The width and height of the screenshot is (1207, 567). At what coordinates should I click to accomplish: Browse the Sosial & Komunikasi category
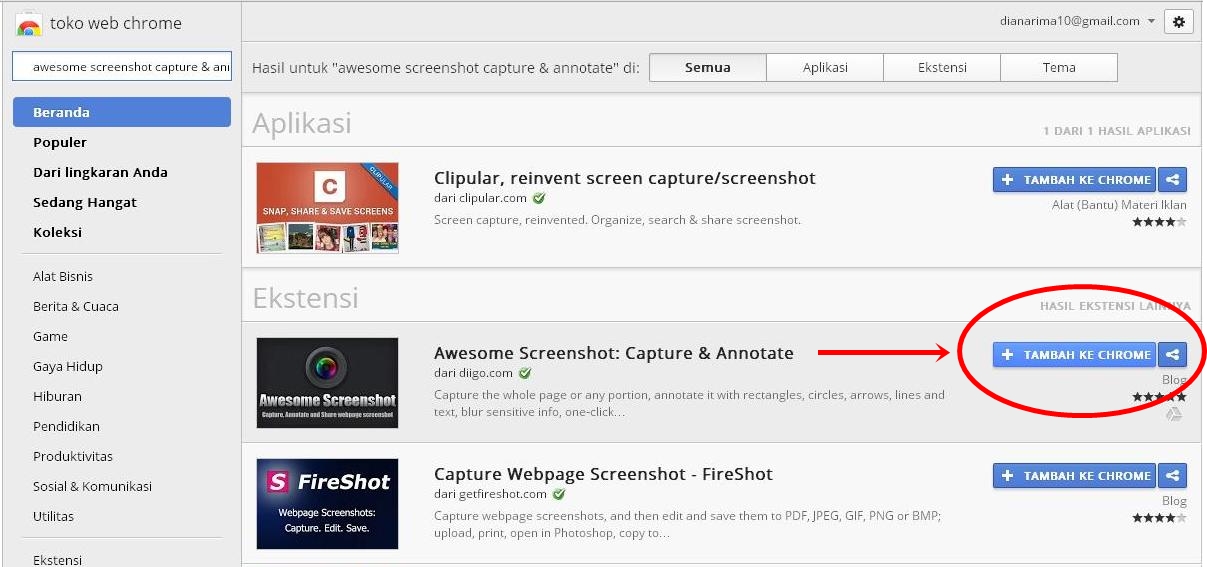92,486
